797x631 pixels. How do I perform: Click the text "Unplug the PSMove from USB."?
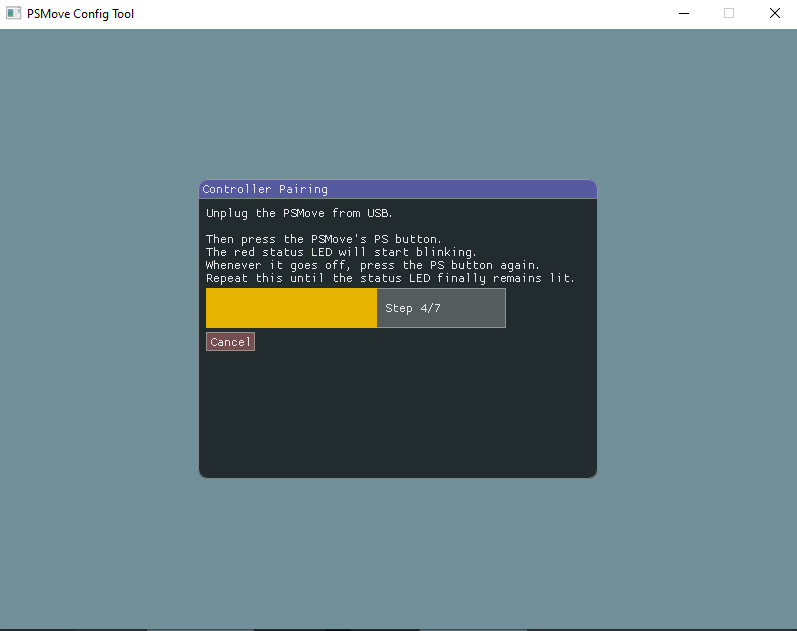pyautogui.click(x=299, y=214)
